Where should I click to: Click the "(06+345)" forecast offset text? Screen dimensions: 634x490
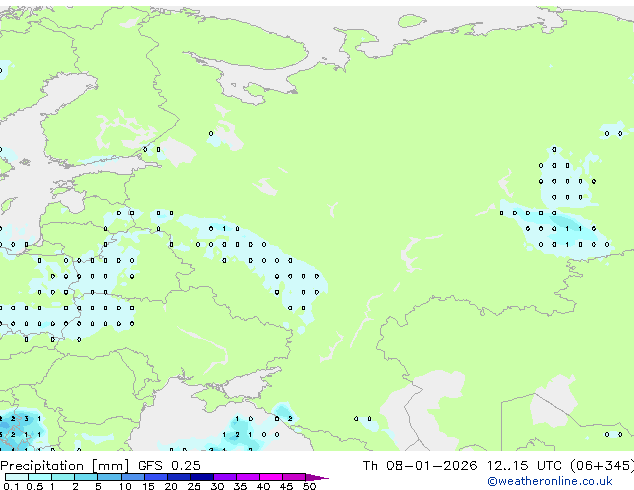[602, 466]
